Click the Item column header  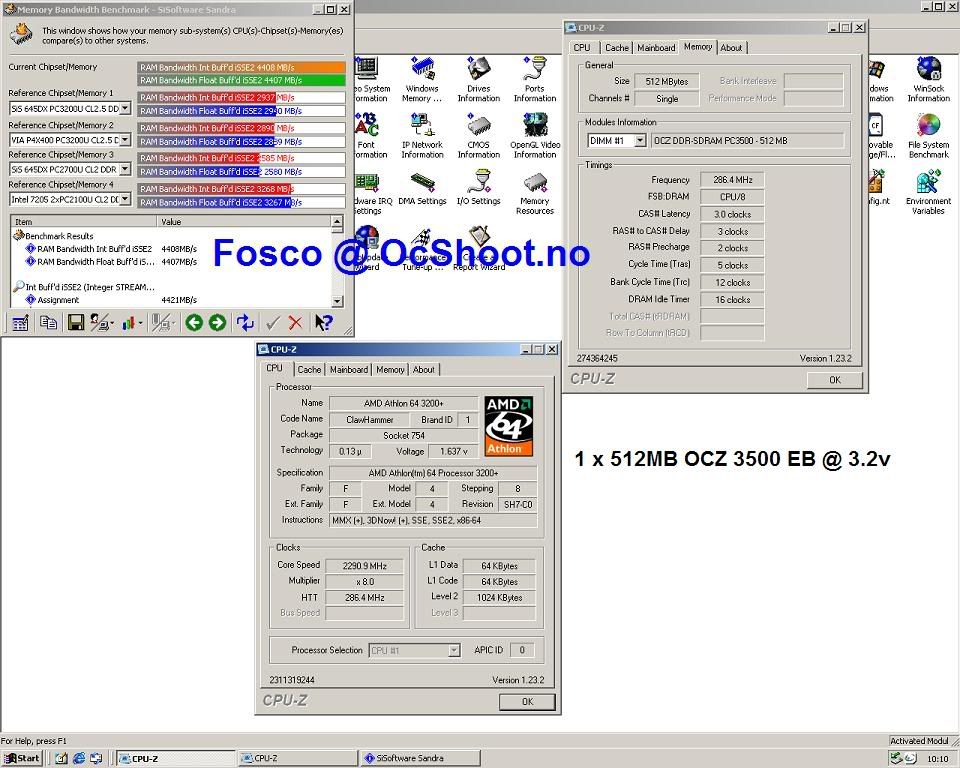point(84,222)
